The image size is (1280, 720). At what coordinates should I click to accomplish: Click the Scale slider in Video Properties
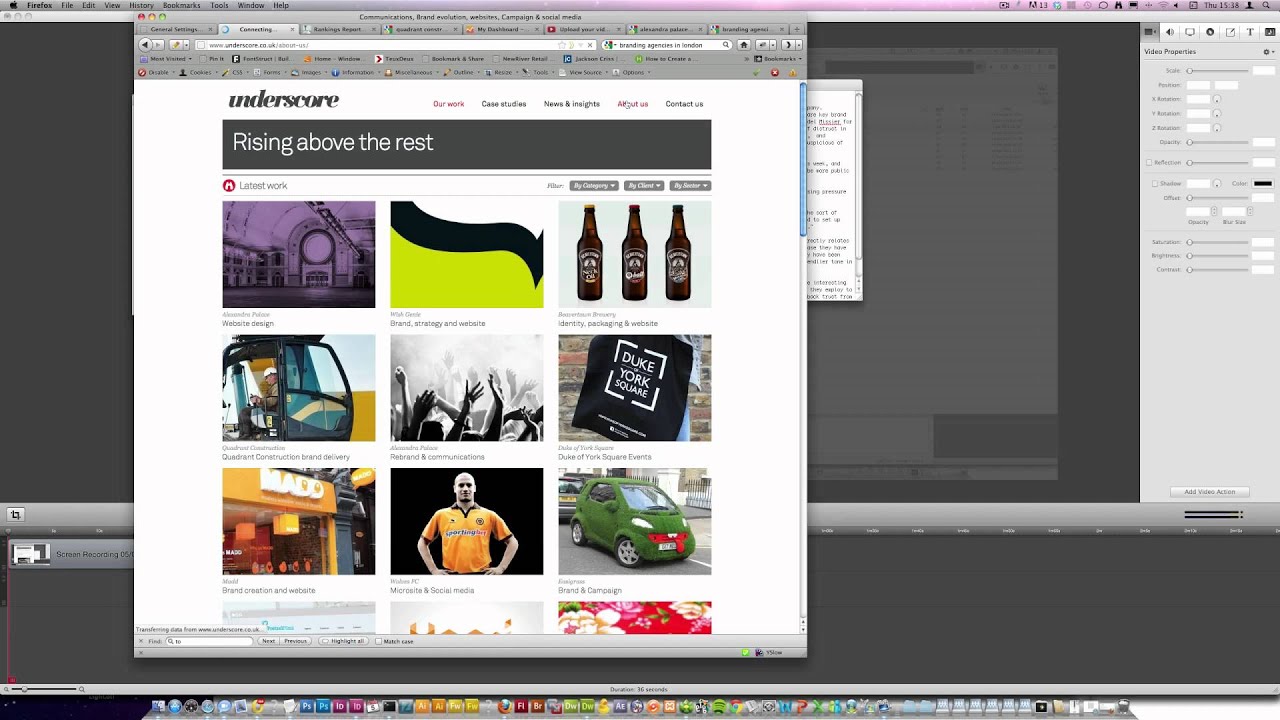click(1217, 71)
